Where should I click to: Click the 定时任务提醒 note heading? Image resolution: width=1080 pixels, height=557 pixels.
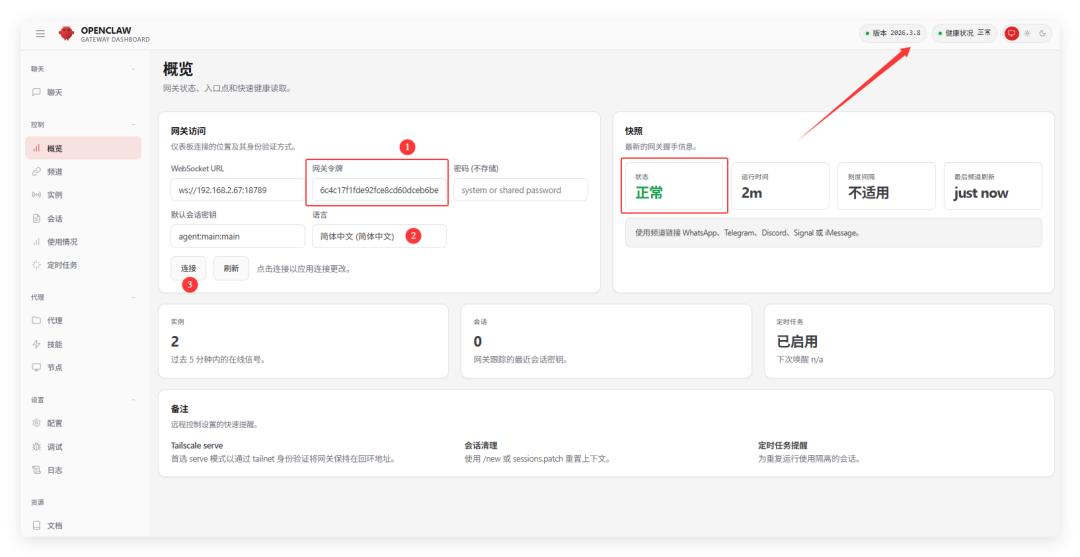coord(782,445)
